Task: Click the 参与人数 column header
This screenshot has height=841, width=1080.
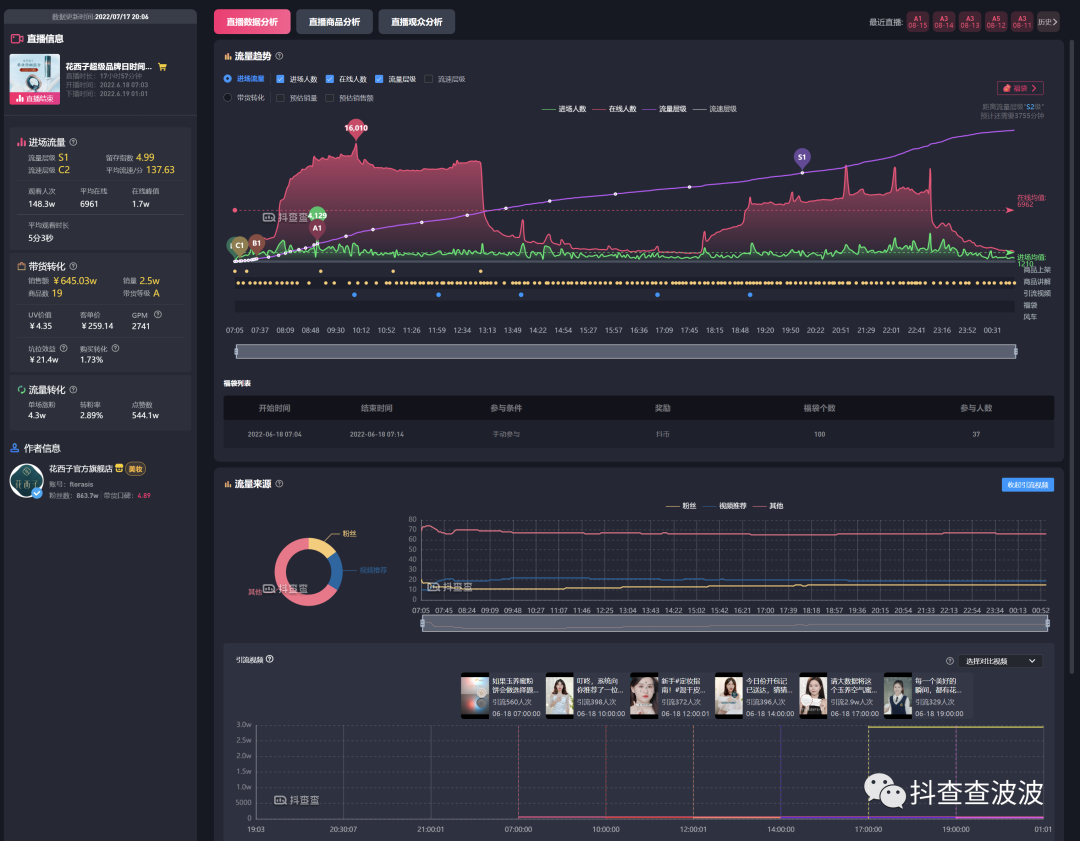Action: point(976,408)
